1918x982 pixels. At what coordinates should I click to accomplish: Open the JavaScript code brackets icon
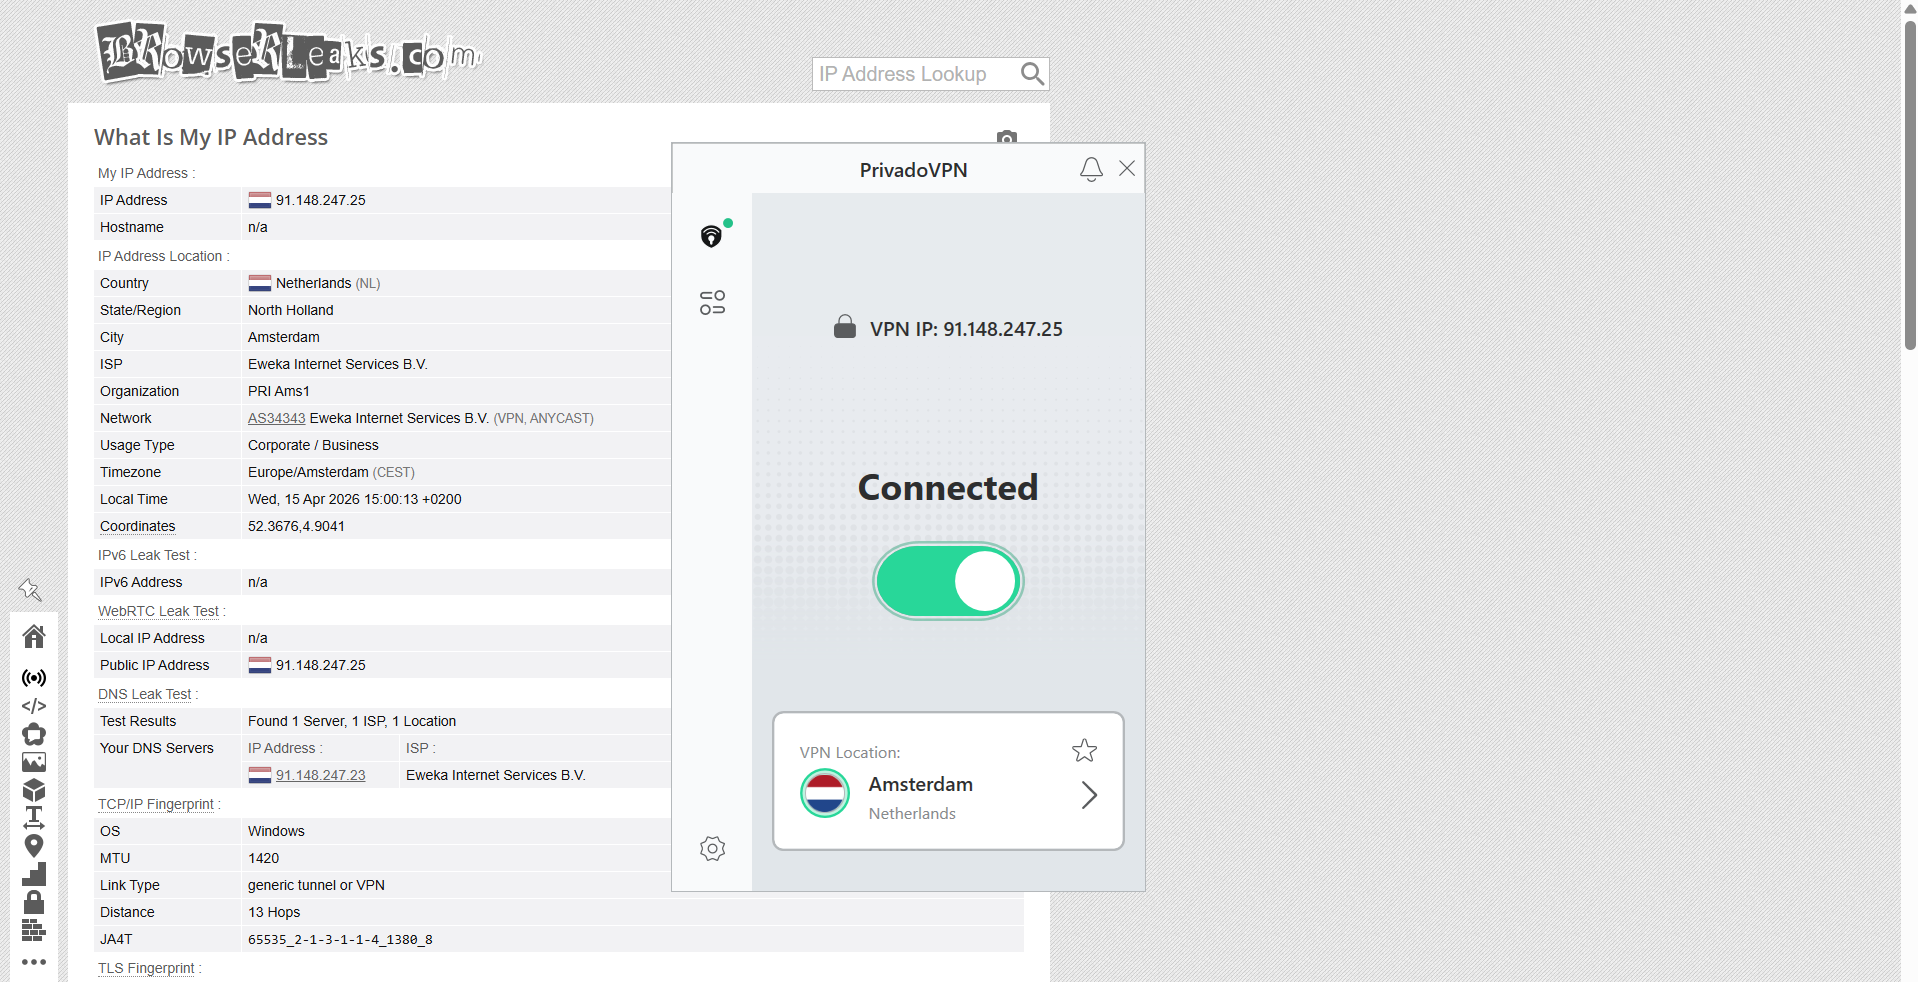(34, 706)
